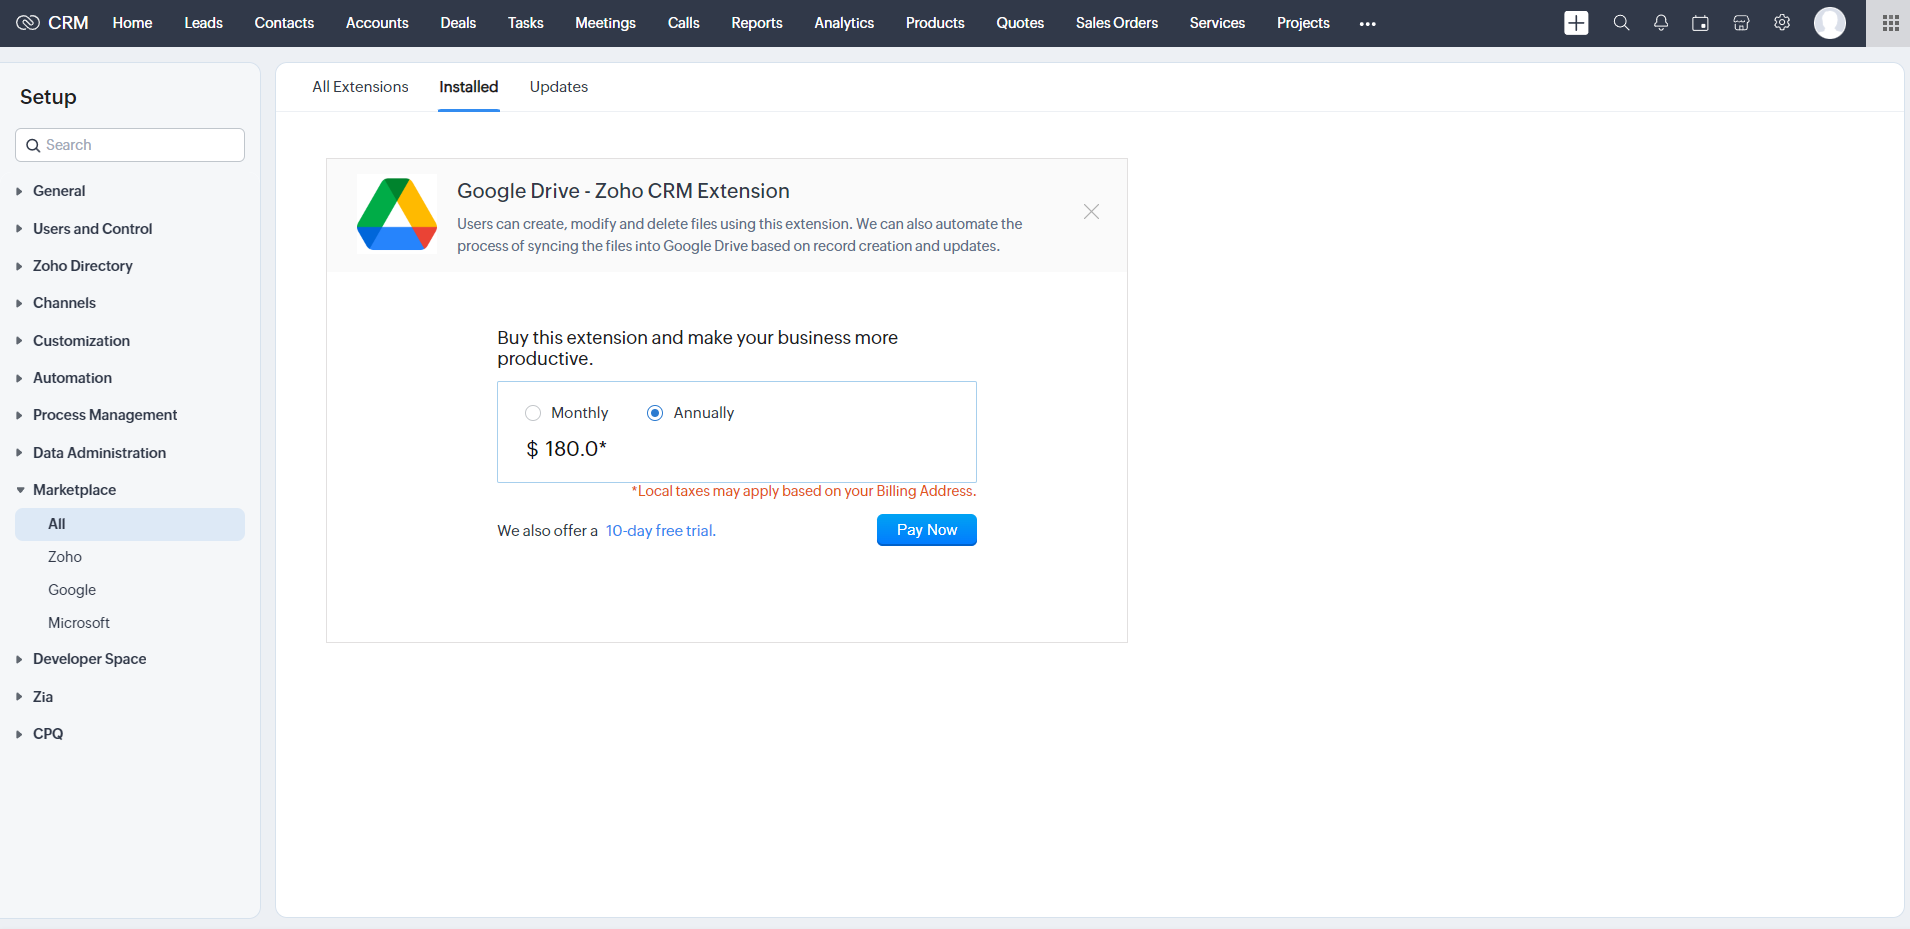
Task: Open the Leads module
Action: 203,23
